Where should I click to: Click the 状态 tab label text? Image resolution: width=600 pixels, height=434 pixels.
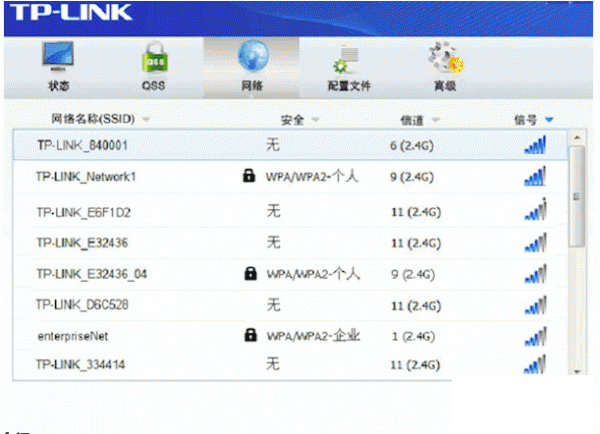(x=59, y=85)
